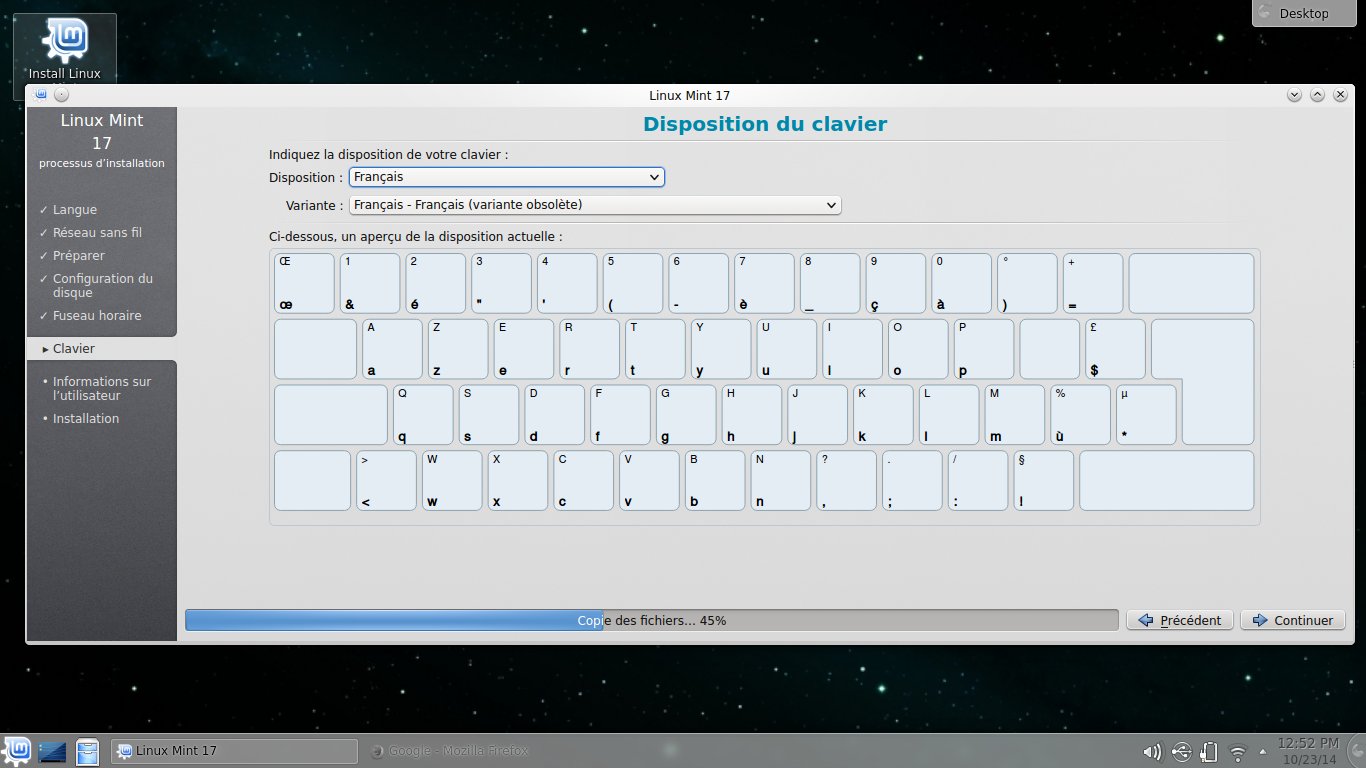Click the '*' / µ key in preview

(1147, 415)
